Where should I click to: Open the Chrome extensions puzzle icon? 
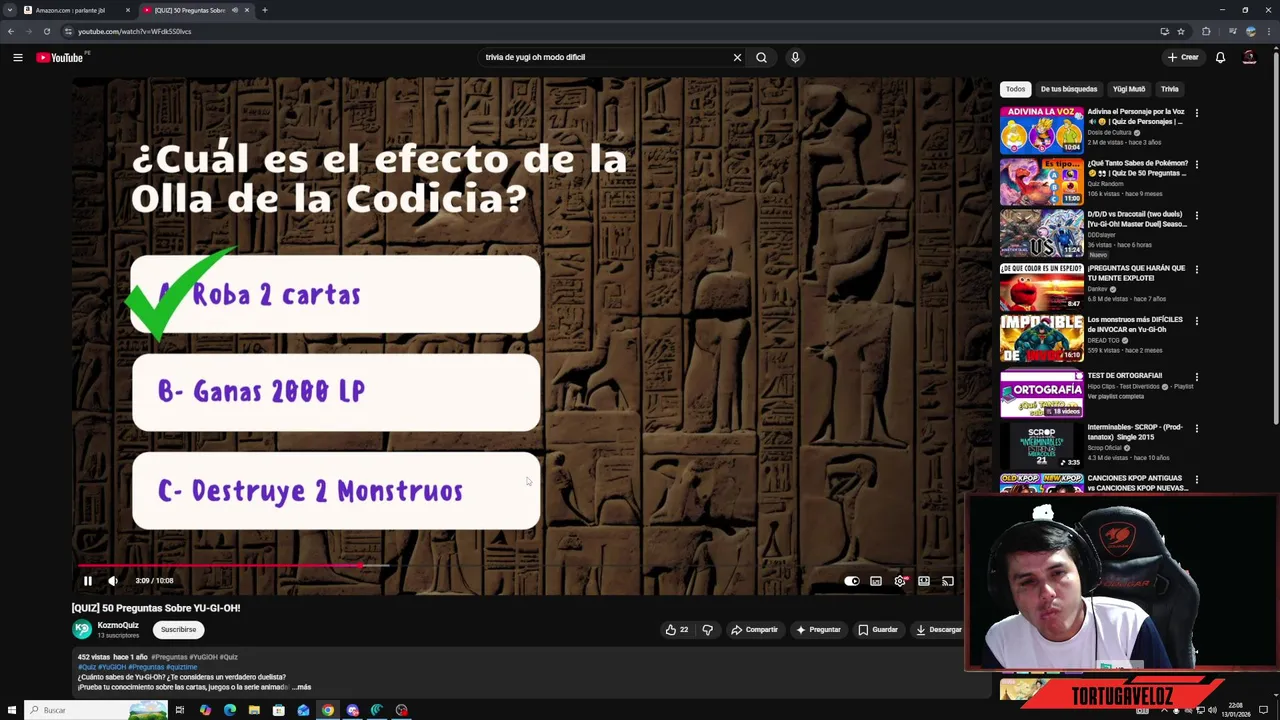(1206, 31)
